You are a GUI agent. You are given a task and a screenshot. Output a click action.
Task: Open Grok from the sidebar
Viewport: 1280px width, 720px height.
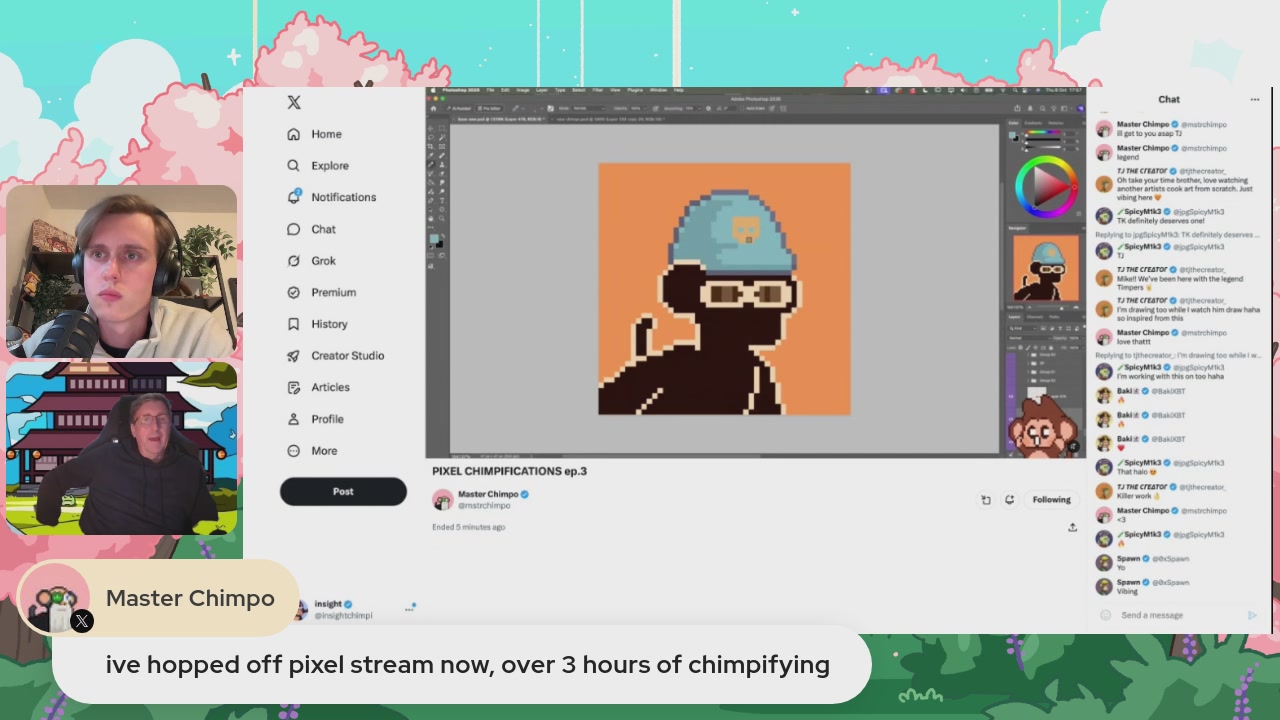(x=311, y=261)
